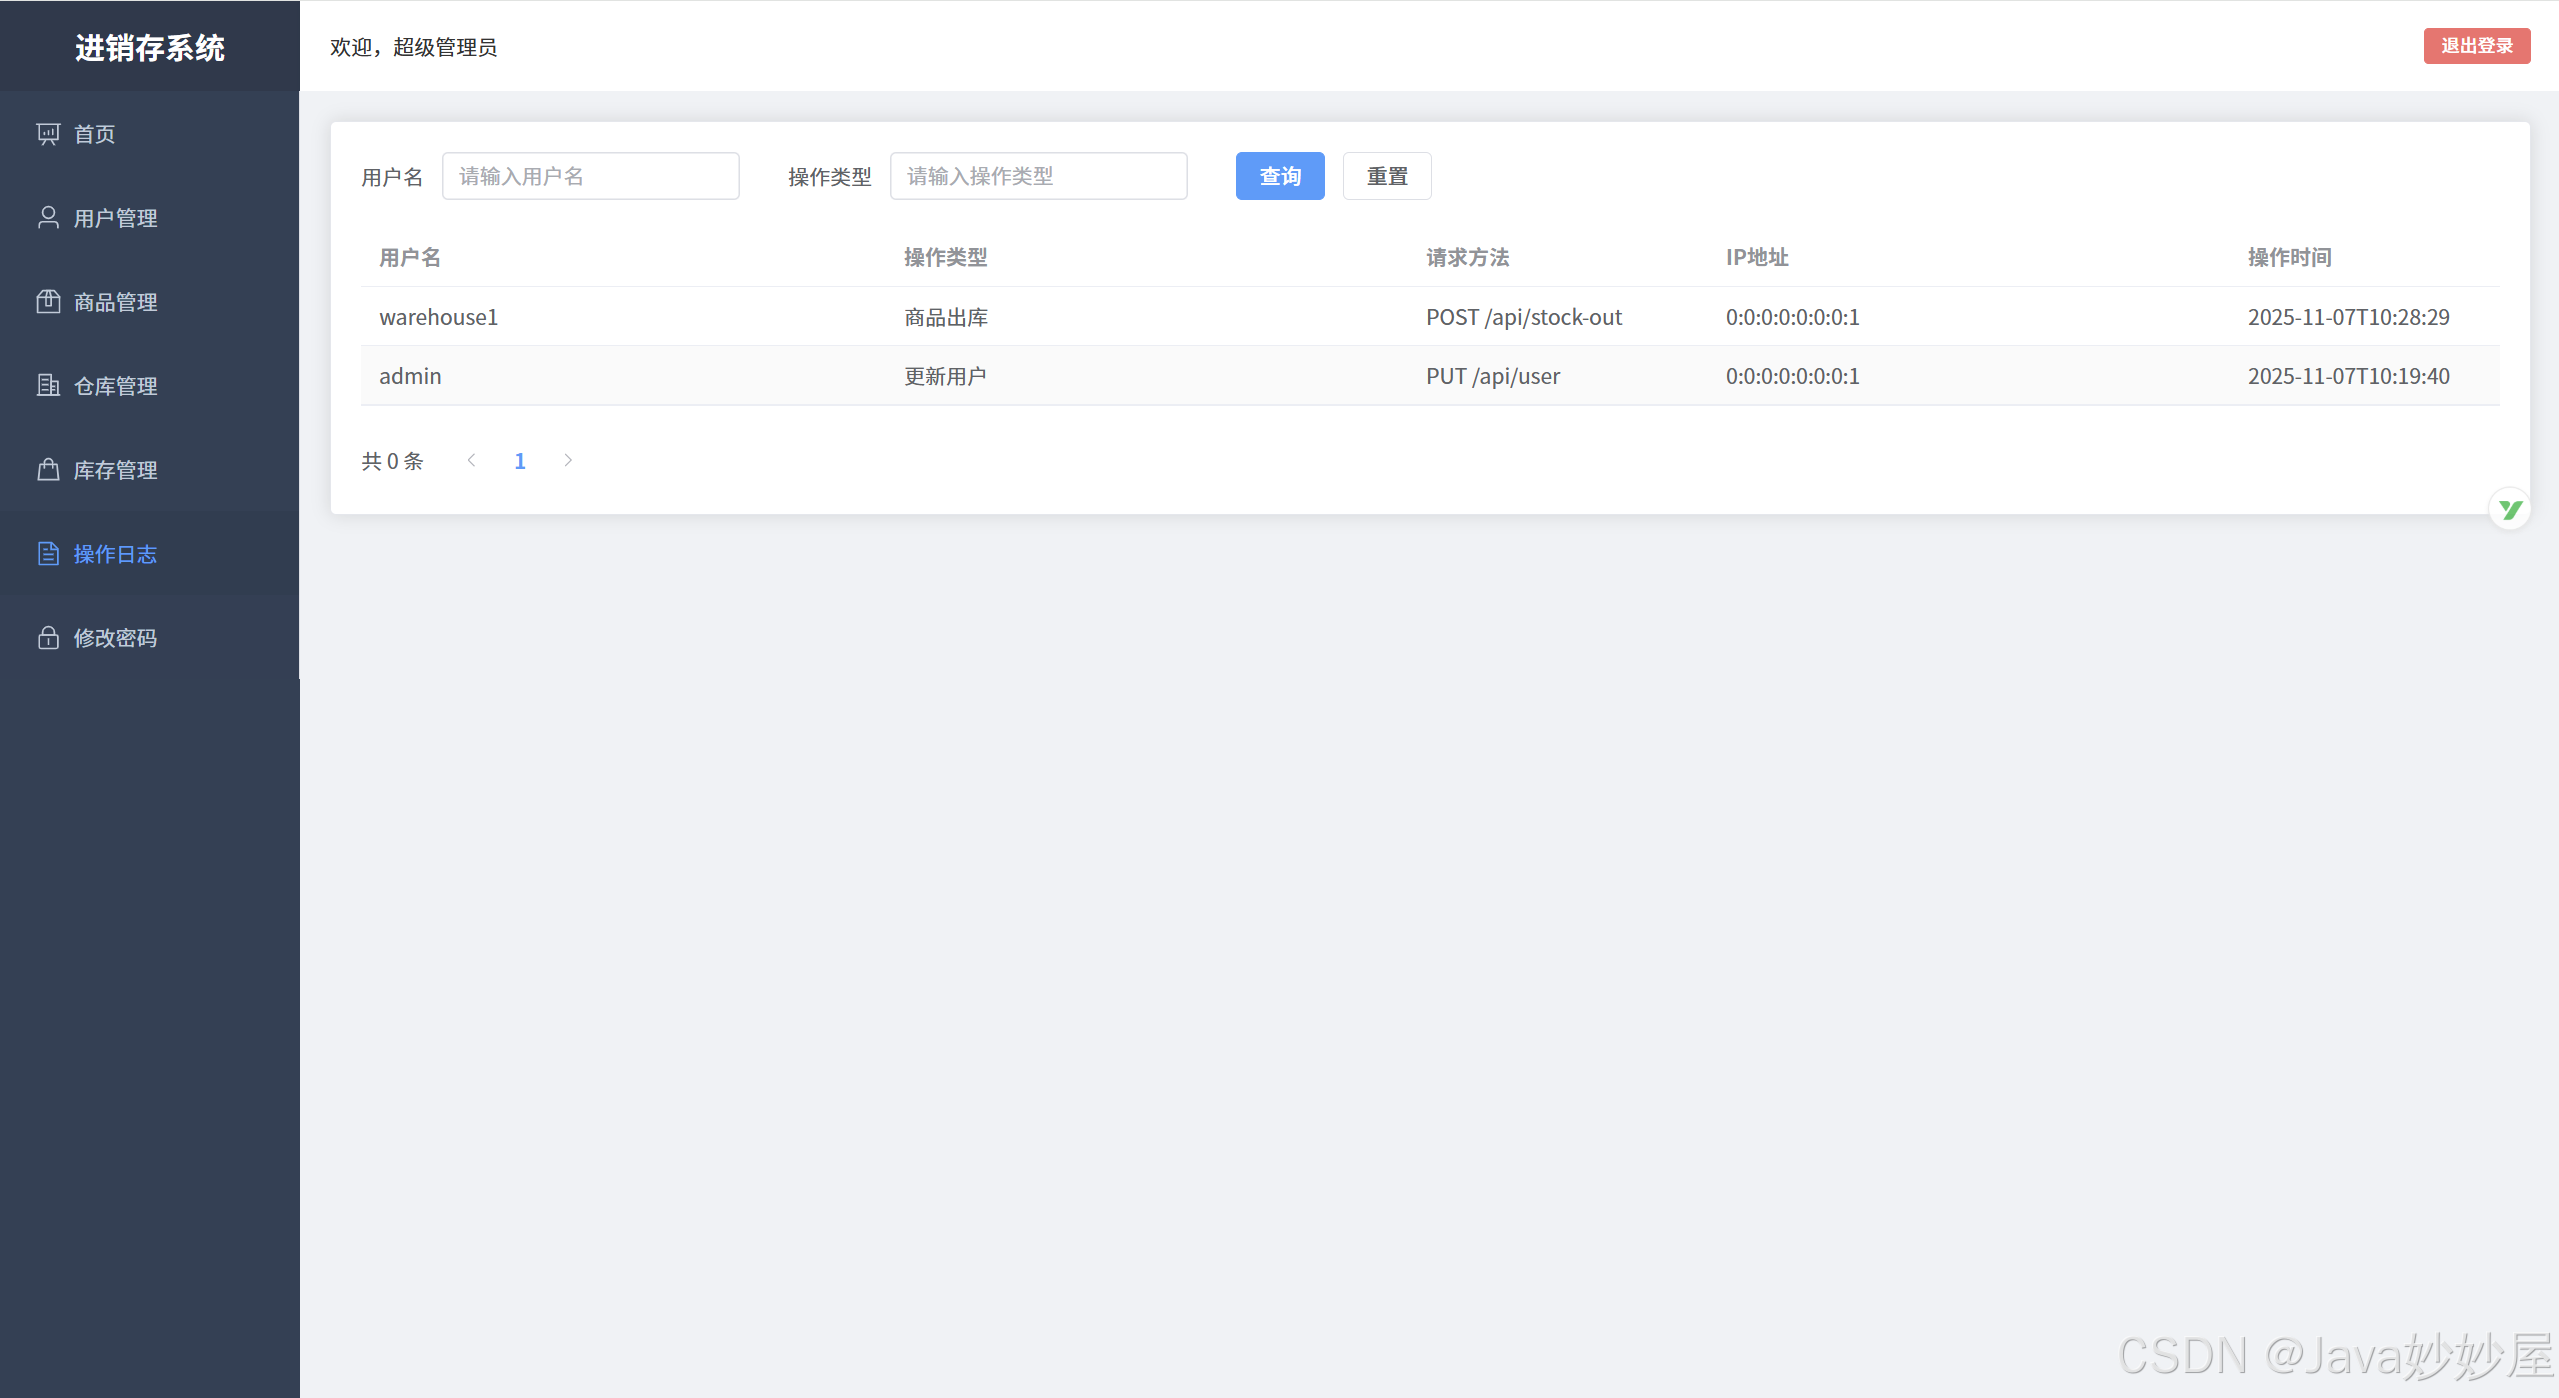Open 修改密码 menu item
Image resolution: width=2559 pixels, height=1398 pixels.
pos(150,638)
